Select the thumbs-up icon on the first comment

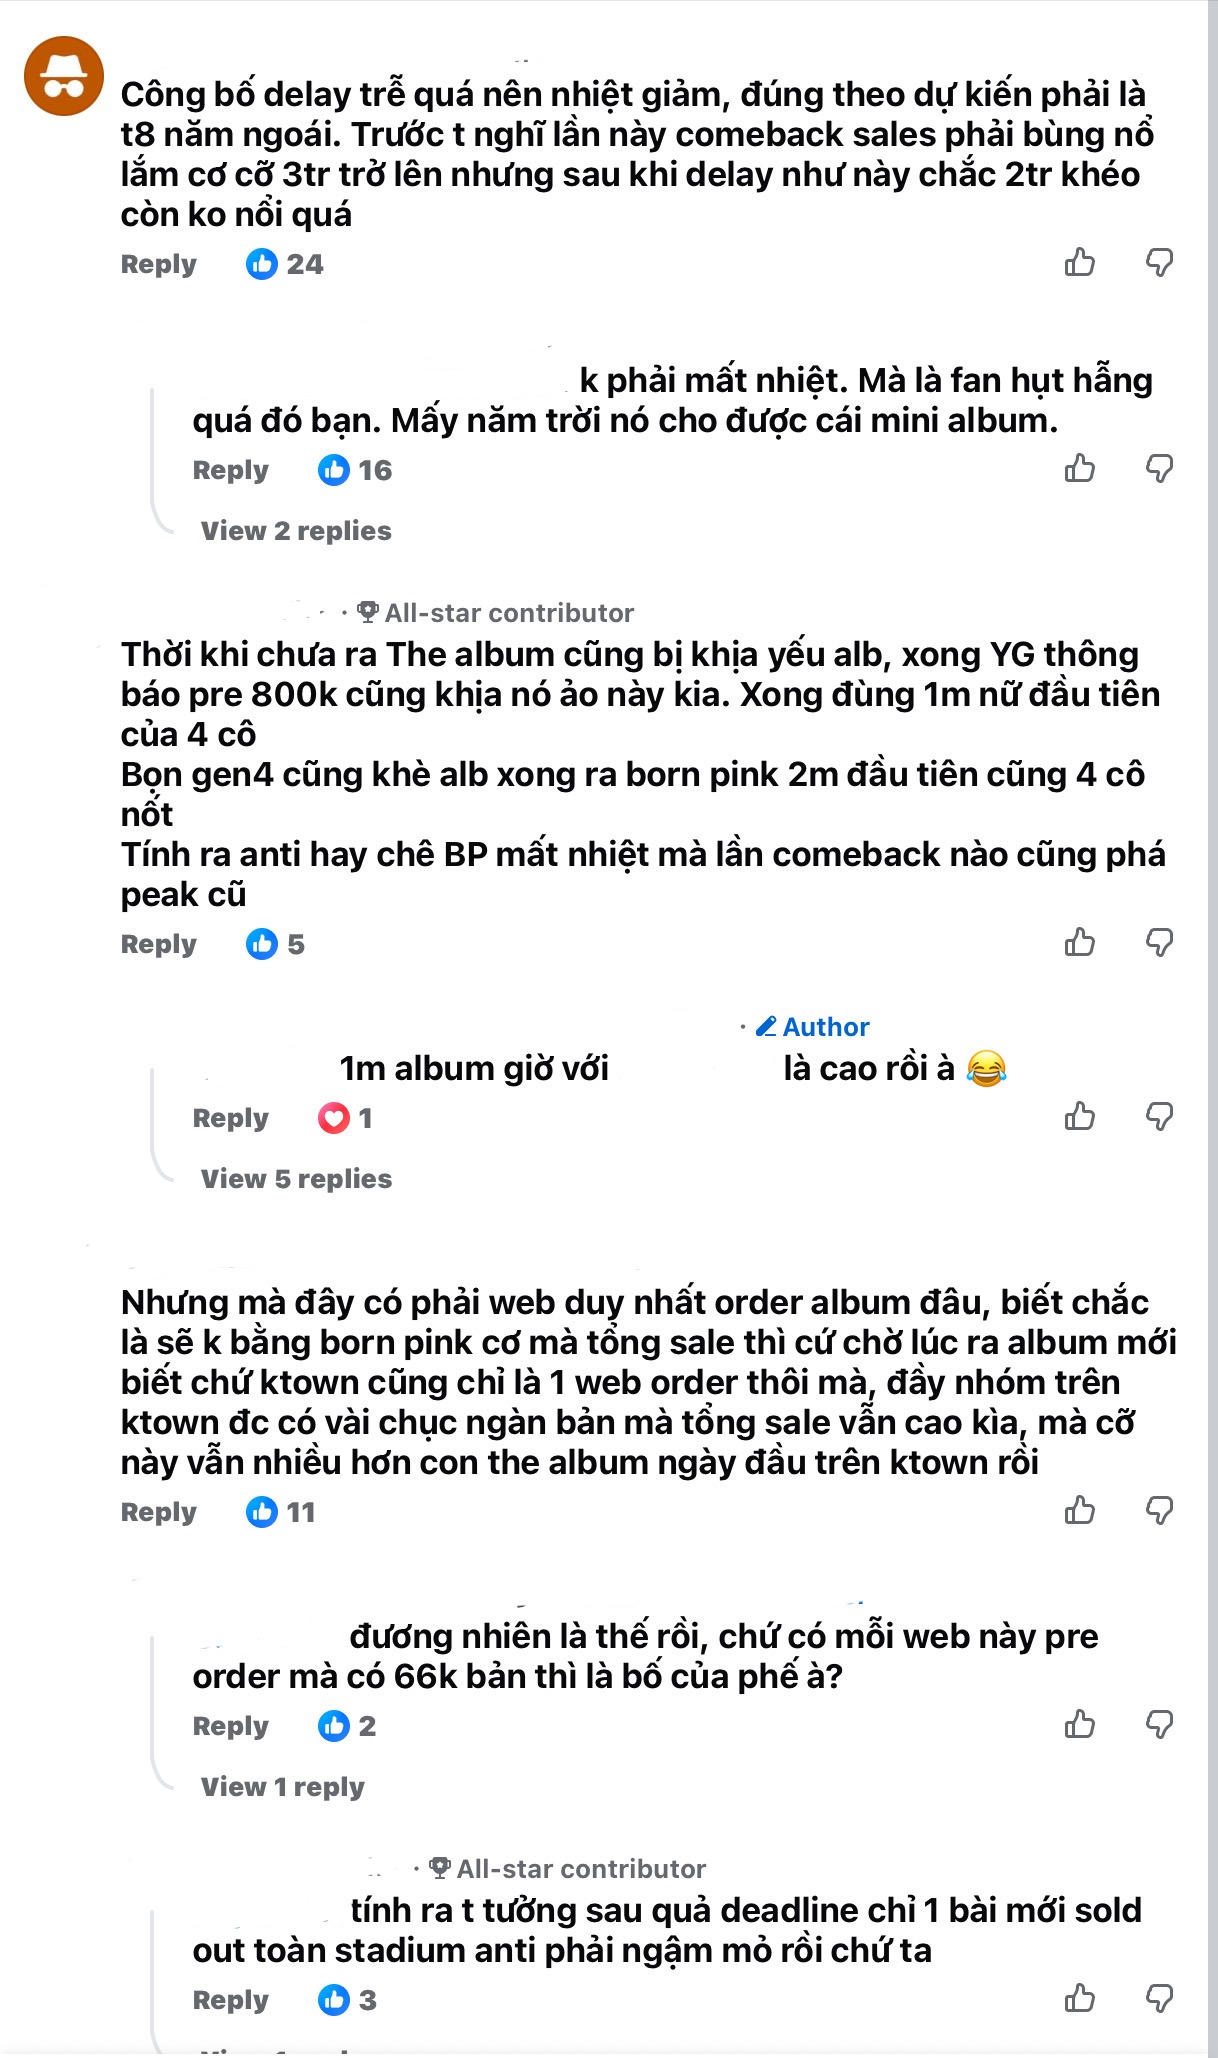1079,262
